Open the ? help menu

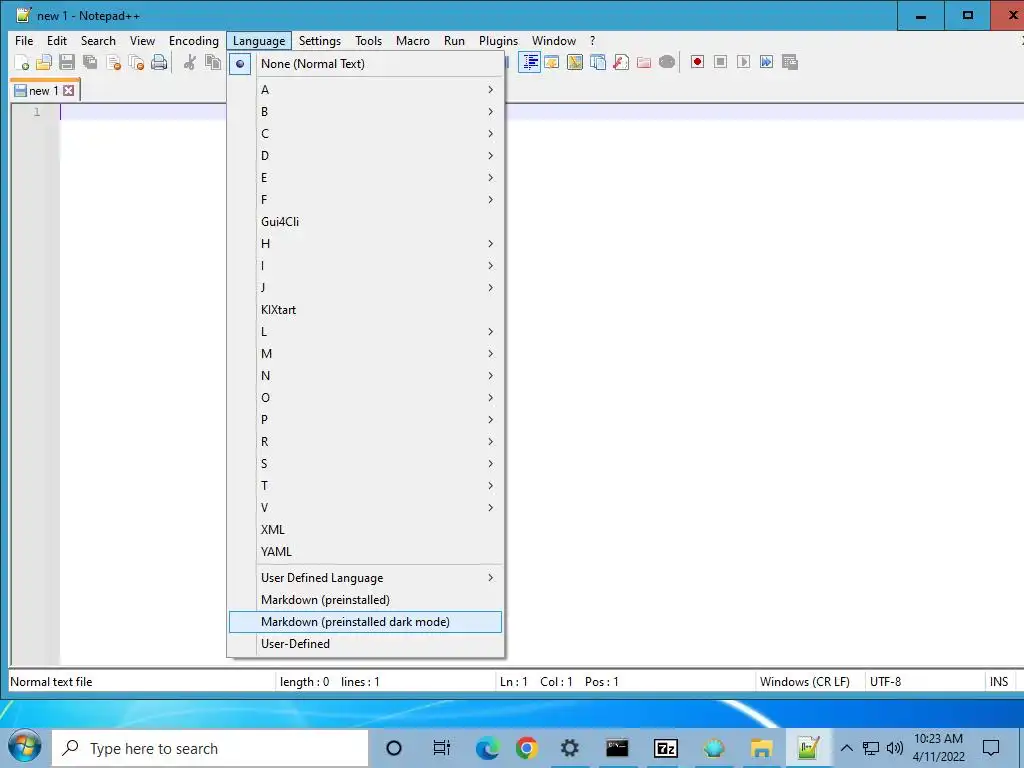(x=592, y=40)
